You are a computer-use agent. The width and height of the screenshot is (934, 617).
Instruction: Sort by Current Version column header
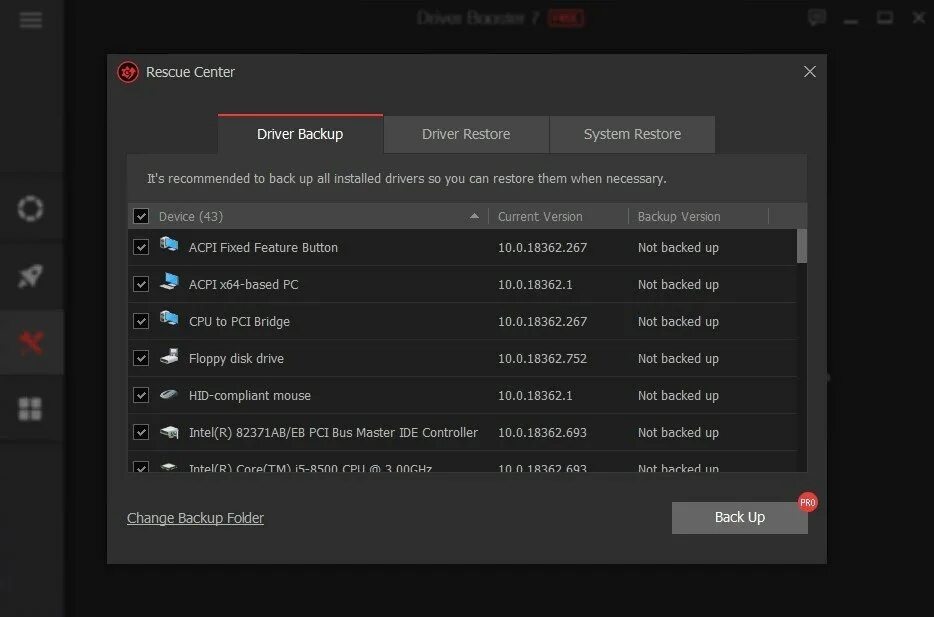click(540, 217)
